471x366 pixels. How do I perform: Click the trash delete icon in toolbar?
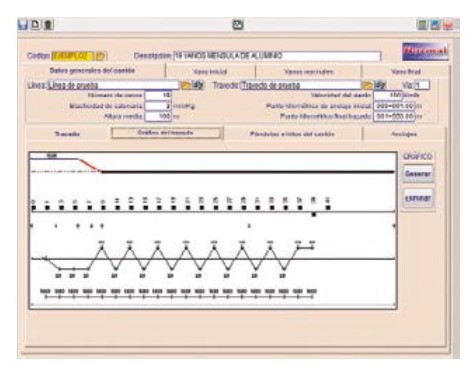[48, 24]
